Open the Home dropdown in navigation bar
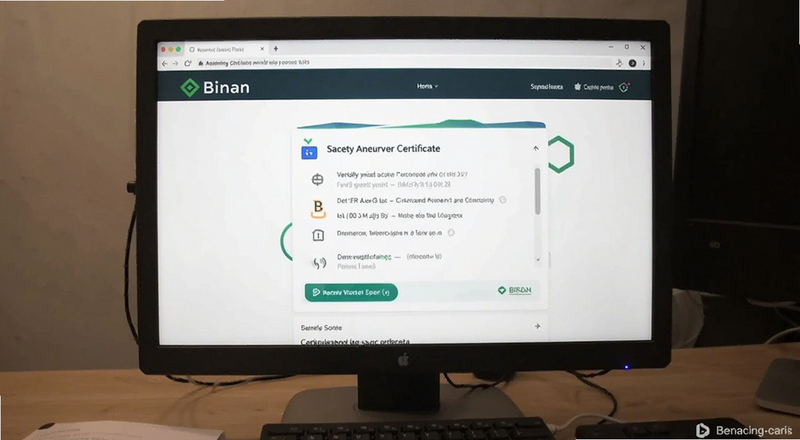Screen dimensions: 800x440 [x=428, y=86]
